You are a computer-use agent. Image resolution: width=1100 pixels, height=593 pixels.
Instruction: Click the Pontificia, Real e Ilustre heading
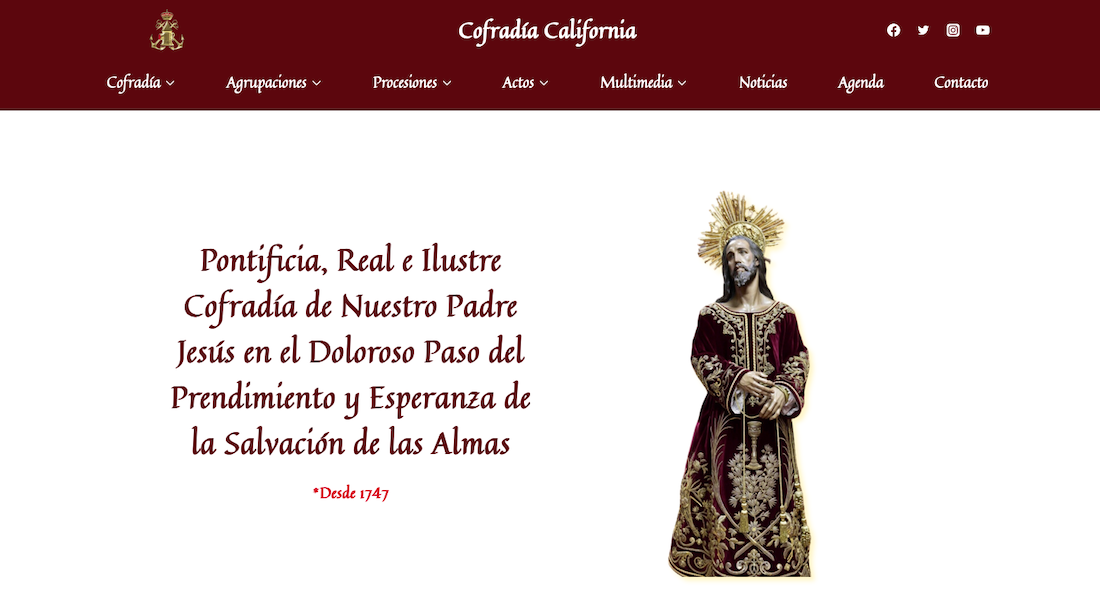[350, 352]
